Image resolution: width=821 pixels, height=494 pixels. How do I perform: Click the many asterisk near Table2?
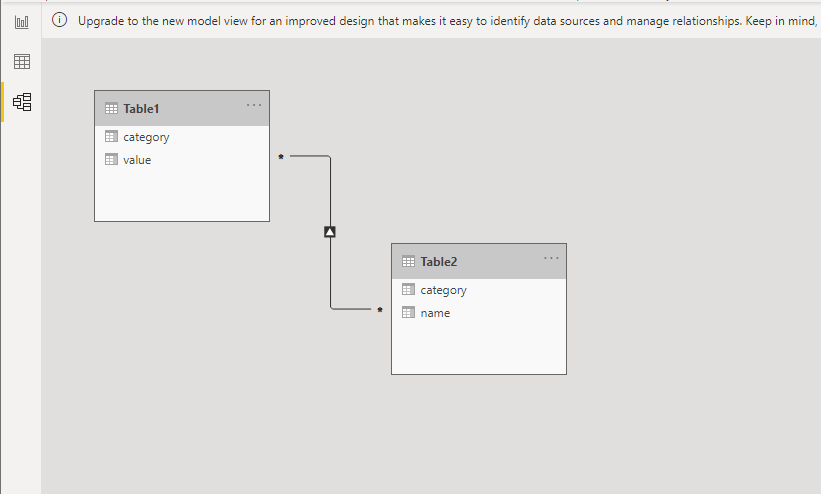click(380, 310)
